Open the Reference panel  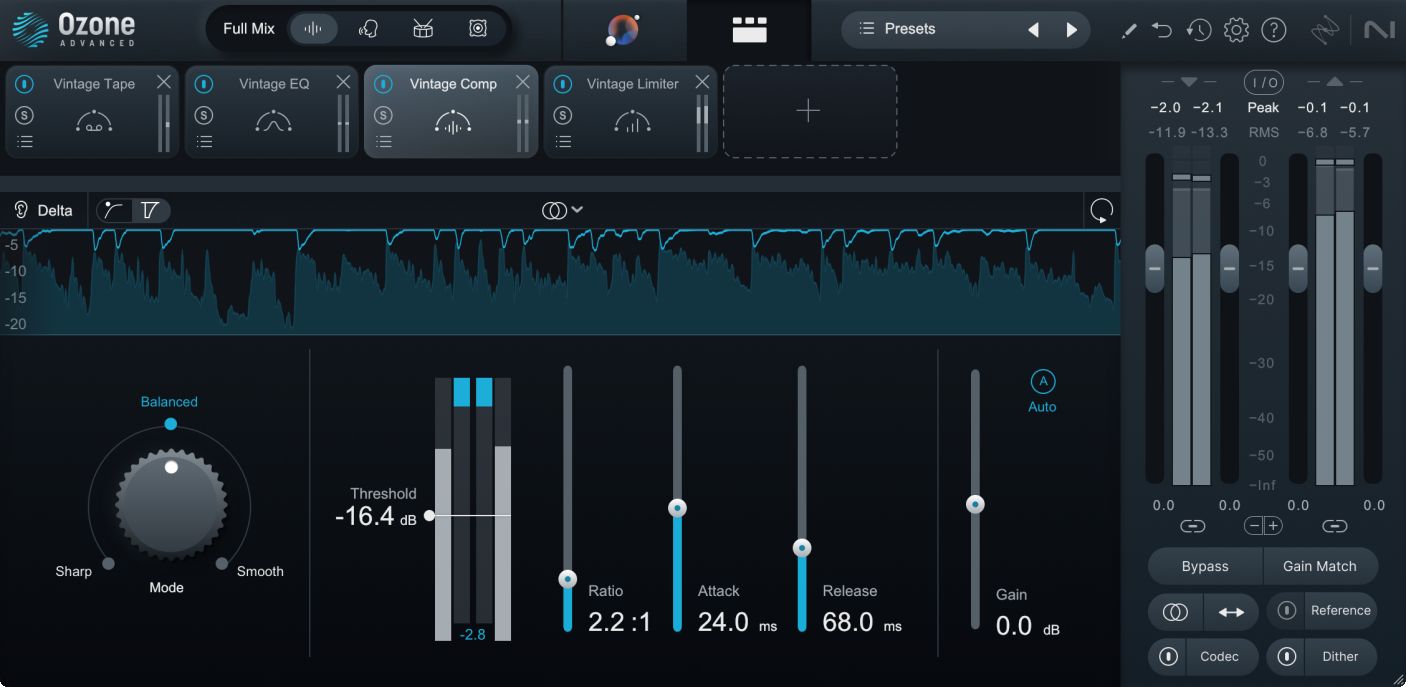[x=1340, y=610]
